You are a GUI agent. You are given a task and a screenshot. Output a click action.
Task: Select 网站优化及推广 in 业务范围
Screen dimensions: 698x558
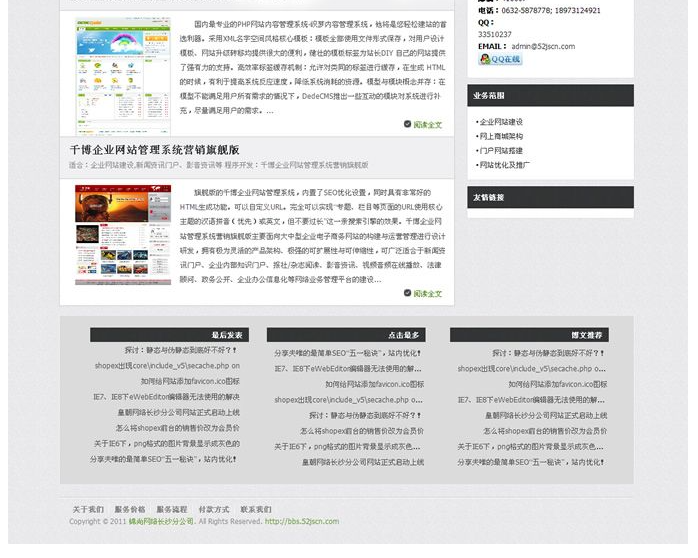(x=505, y=165)
